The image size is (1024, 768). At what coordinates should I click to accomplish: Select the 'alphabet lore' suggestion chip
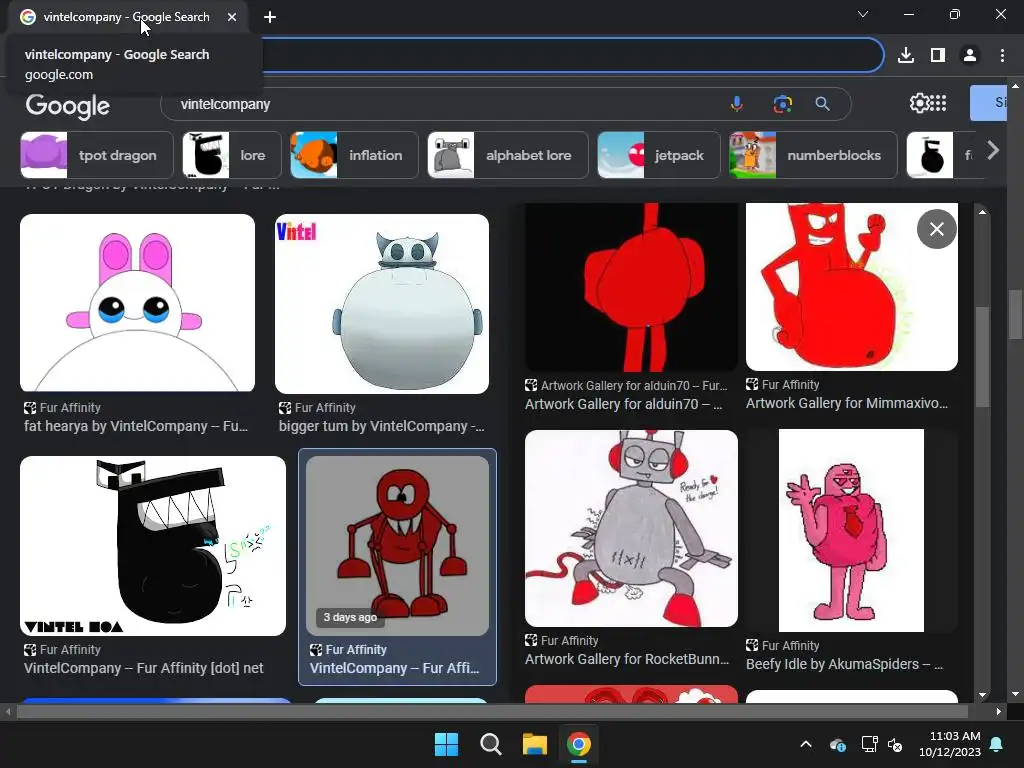click(507, 155)
